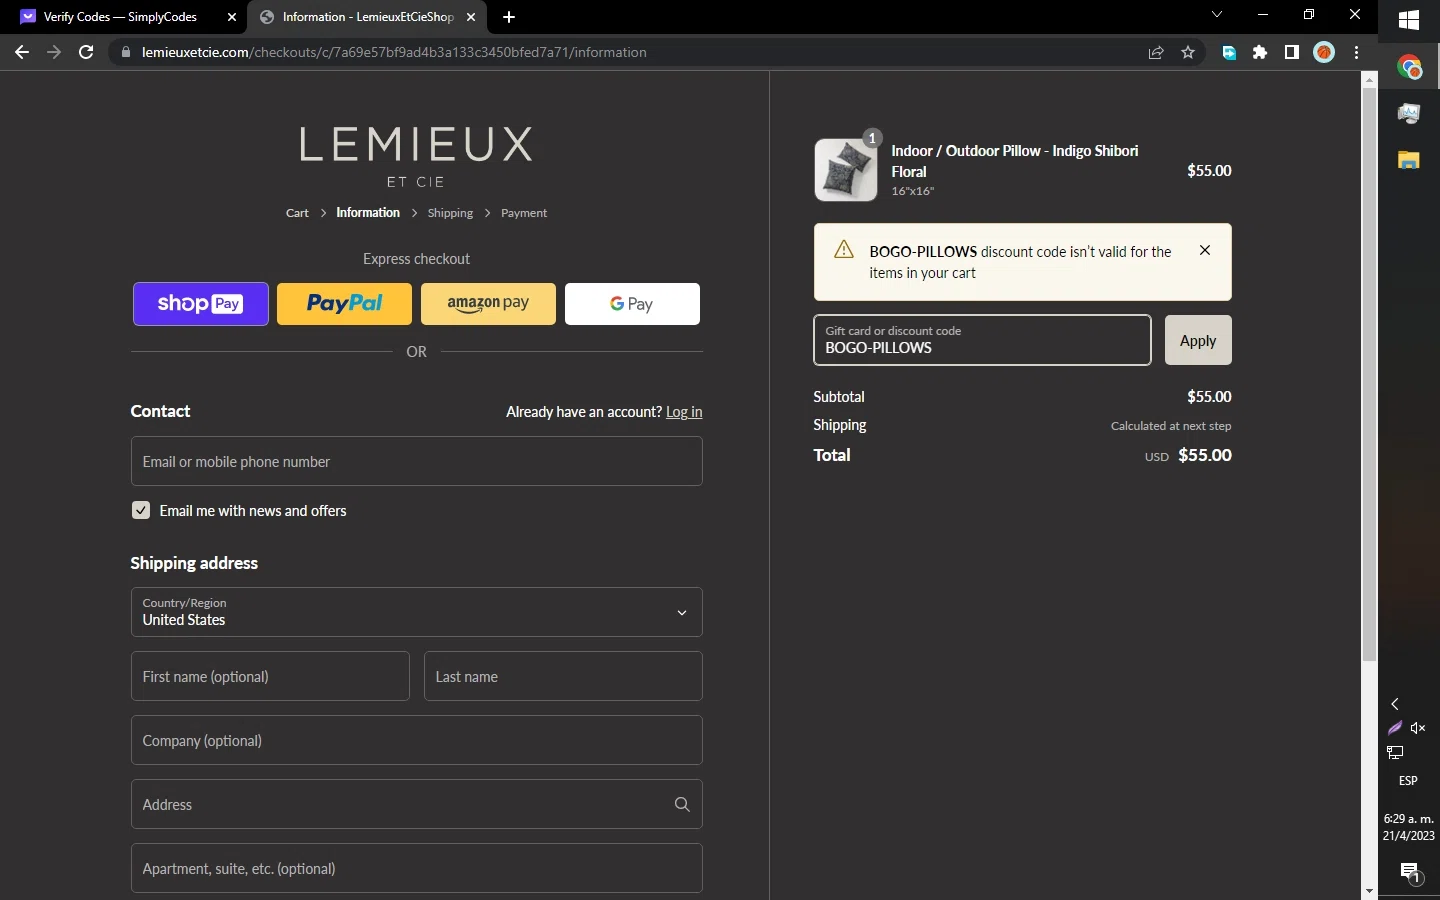
Task: Click the Shipping breadcrumb step
Action: click(450, 213)
